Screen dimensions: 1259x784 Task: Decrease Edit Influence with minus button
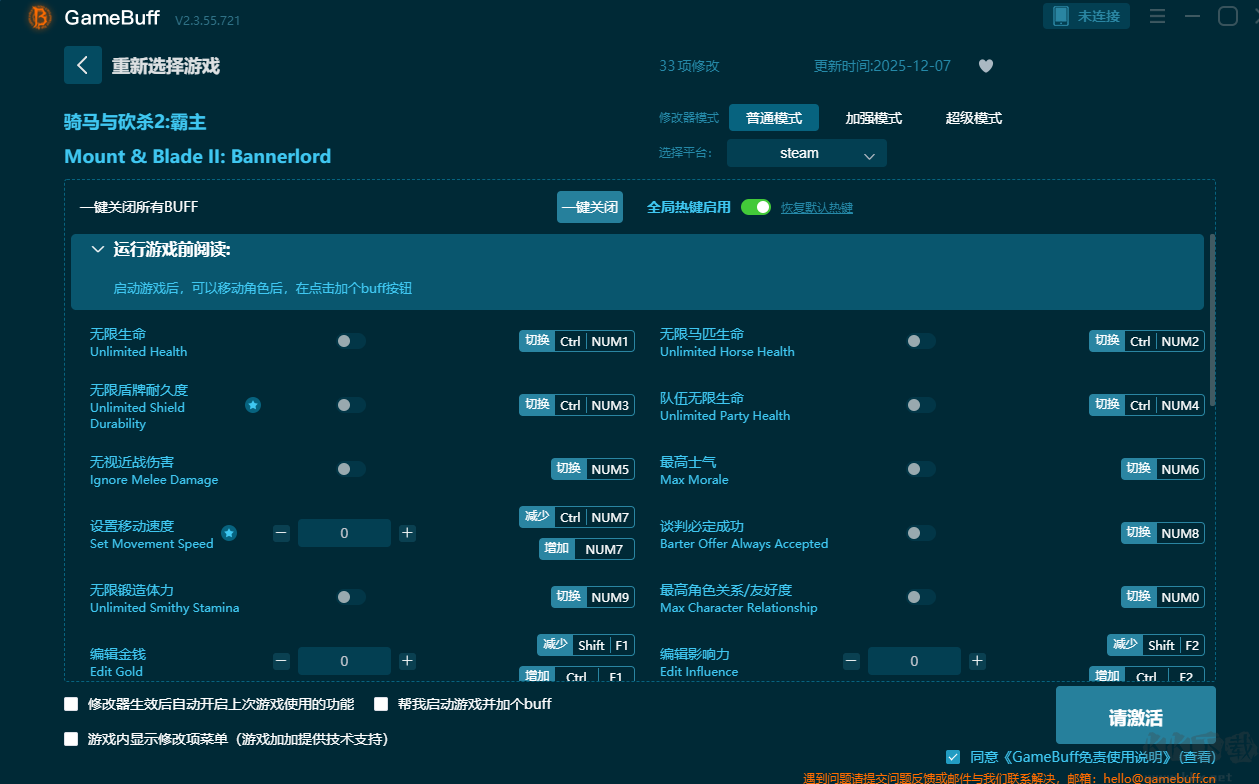click(x=851, y=661)
